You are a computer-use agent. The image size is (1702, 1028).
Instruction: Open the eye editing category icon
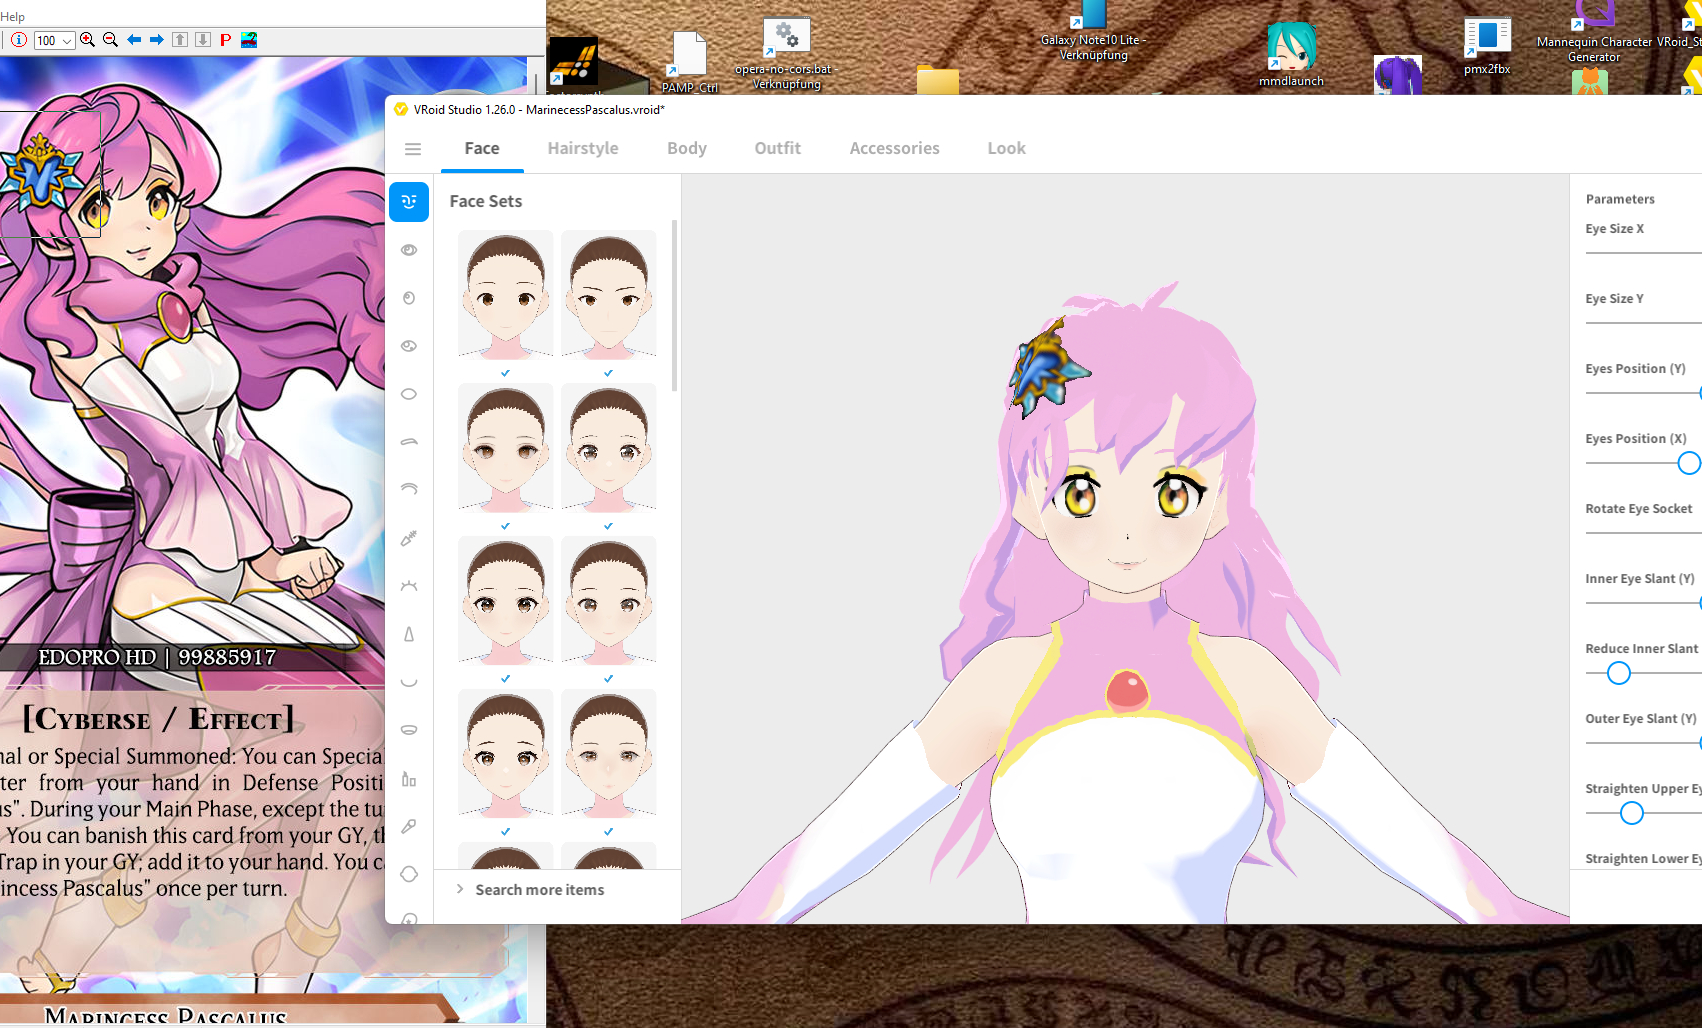pyautogui.click(x=408, y=250)
